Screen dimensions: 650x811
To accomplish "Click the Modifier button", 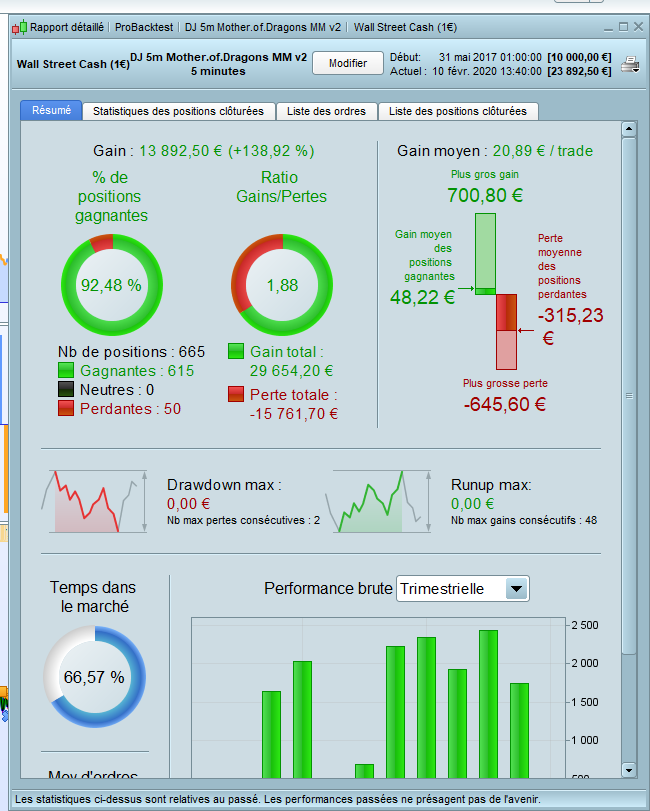I will [x=348, y=63].
